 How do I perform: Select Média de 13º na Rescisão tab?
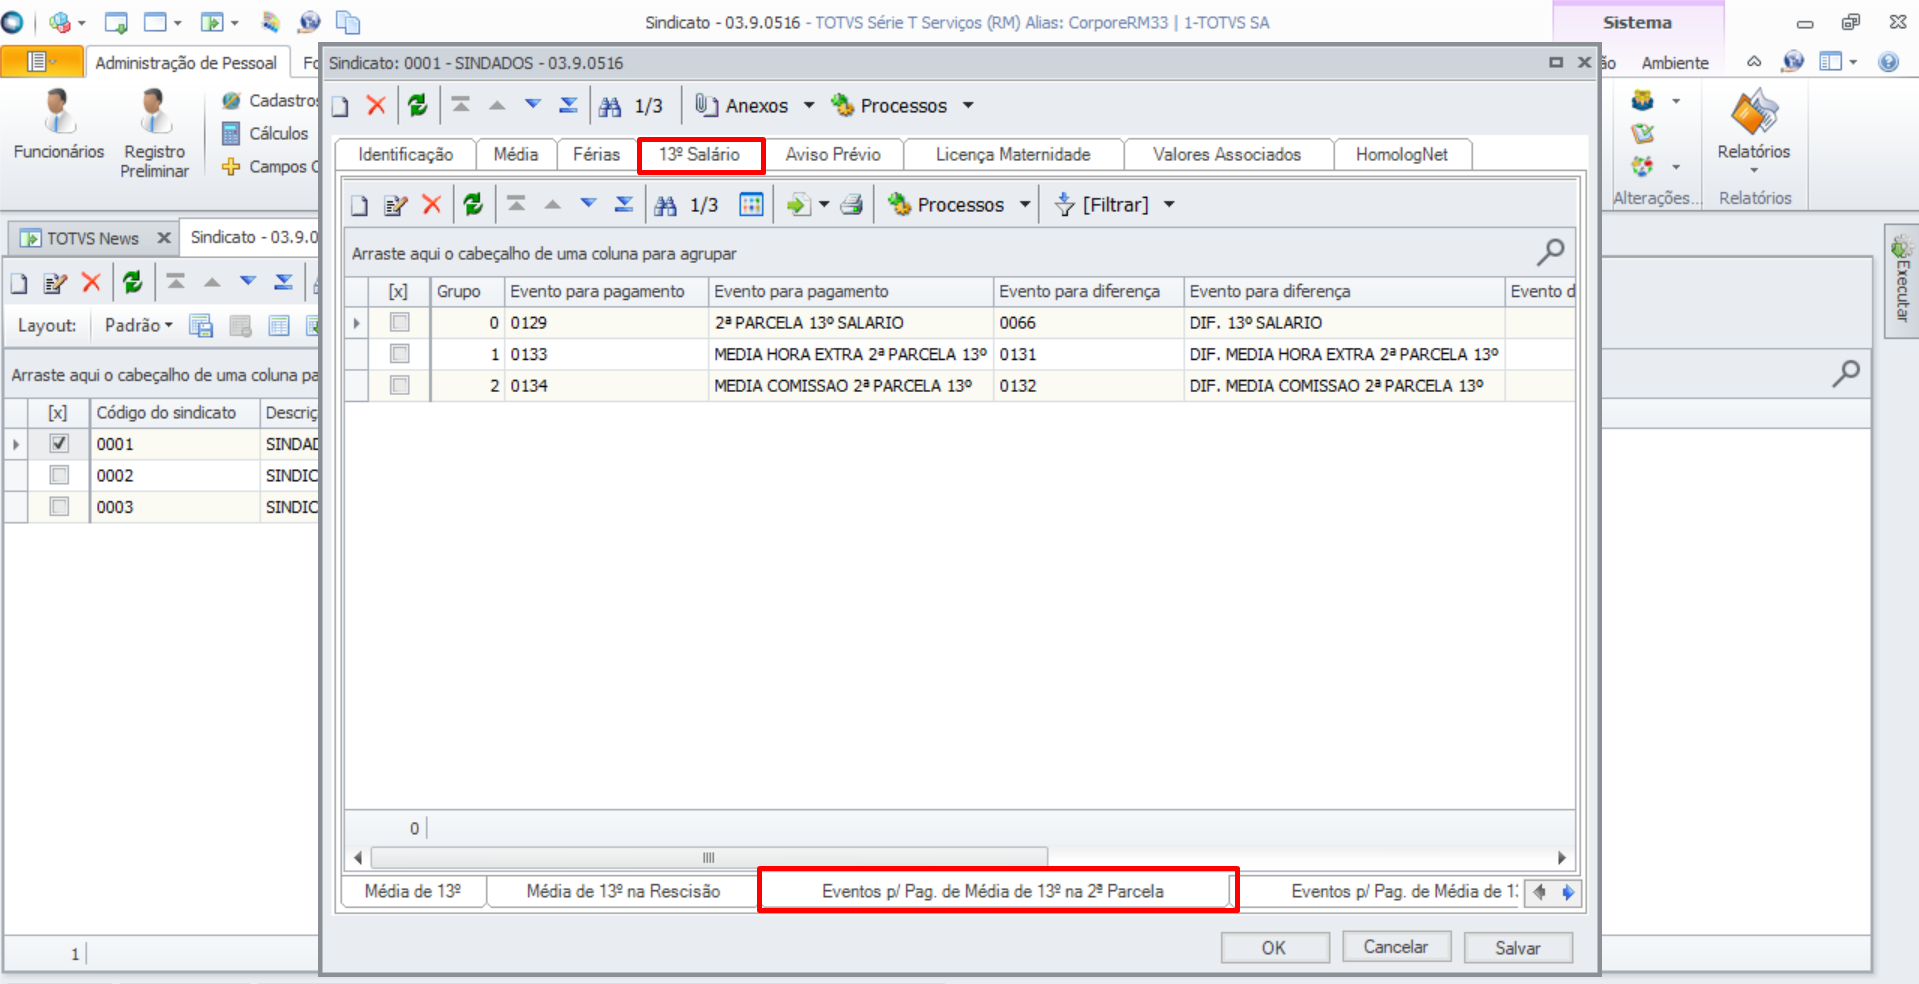click(623, 891)
